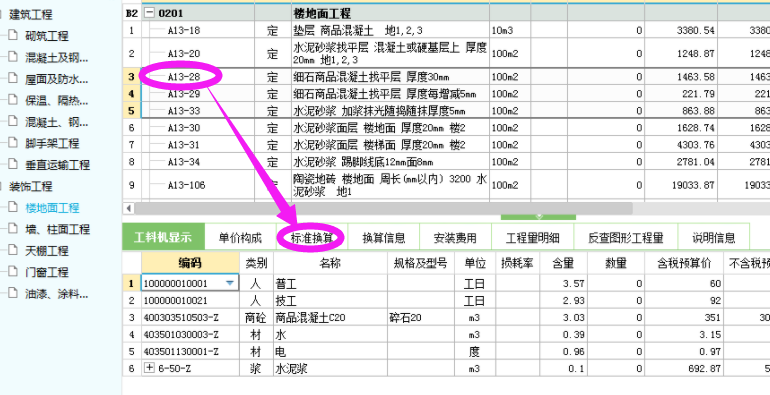
Task: Click document icon beside 楼地面工程
Action: pyautogui.click(x=13, y=207)
